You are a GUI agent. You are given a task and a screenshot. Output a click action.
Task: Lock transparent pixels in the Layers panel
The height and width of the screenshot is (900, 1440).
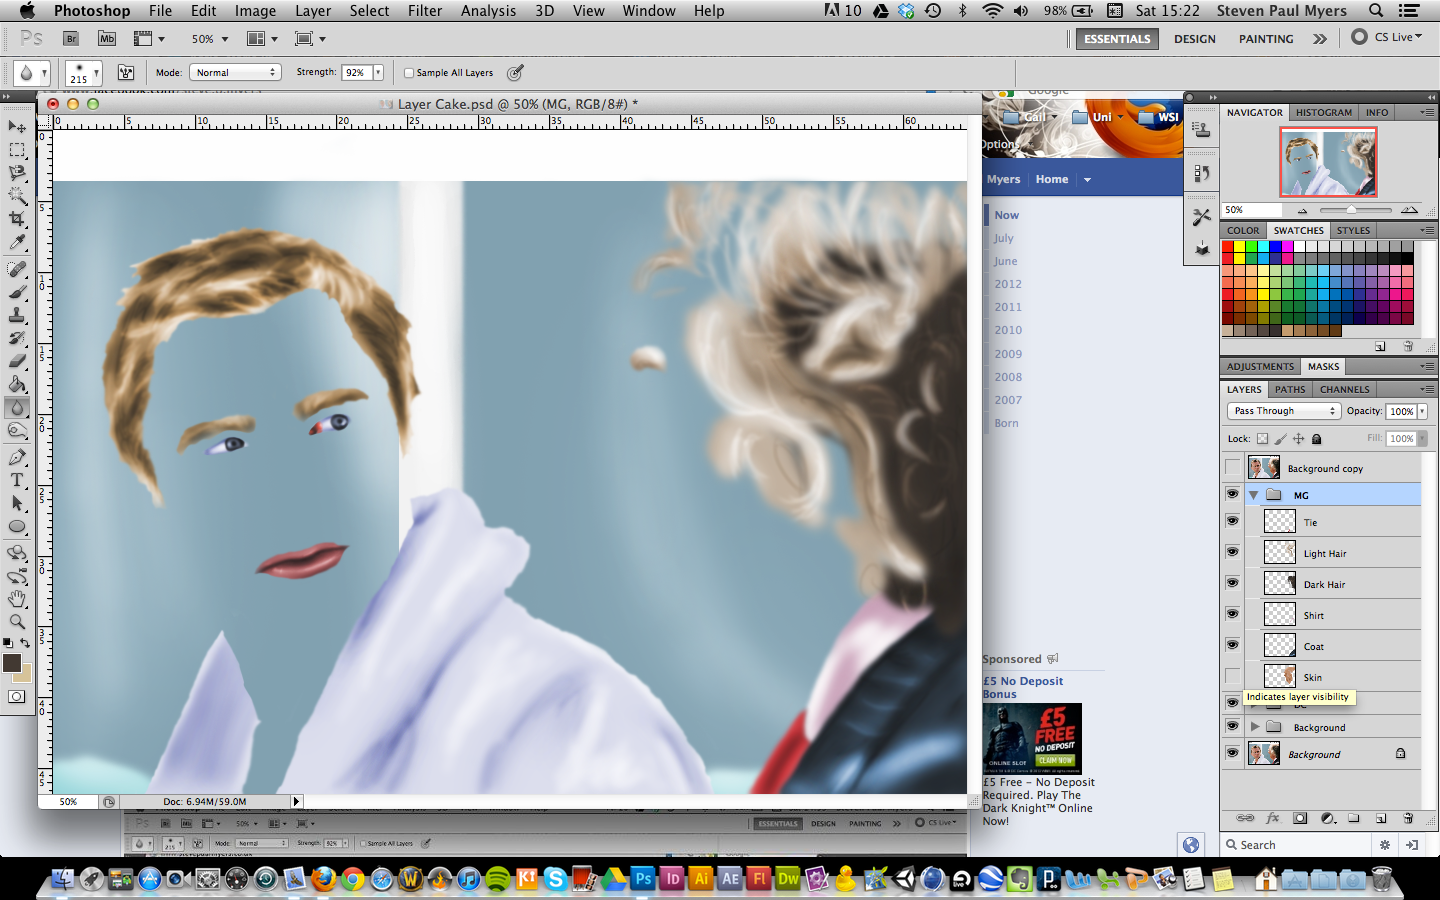(1262, 438)
